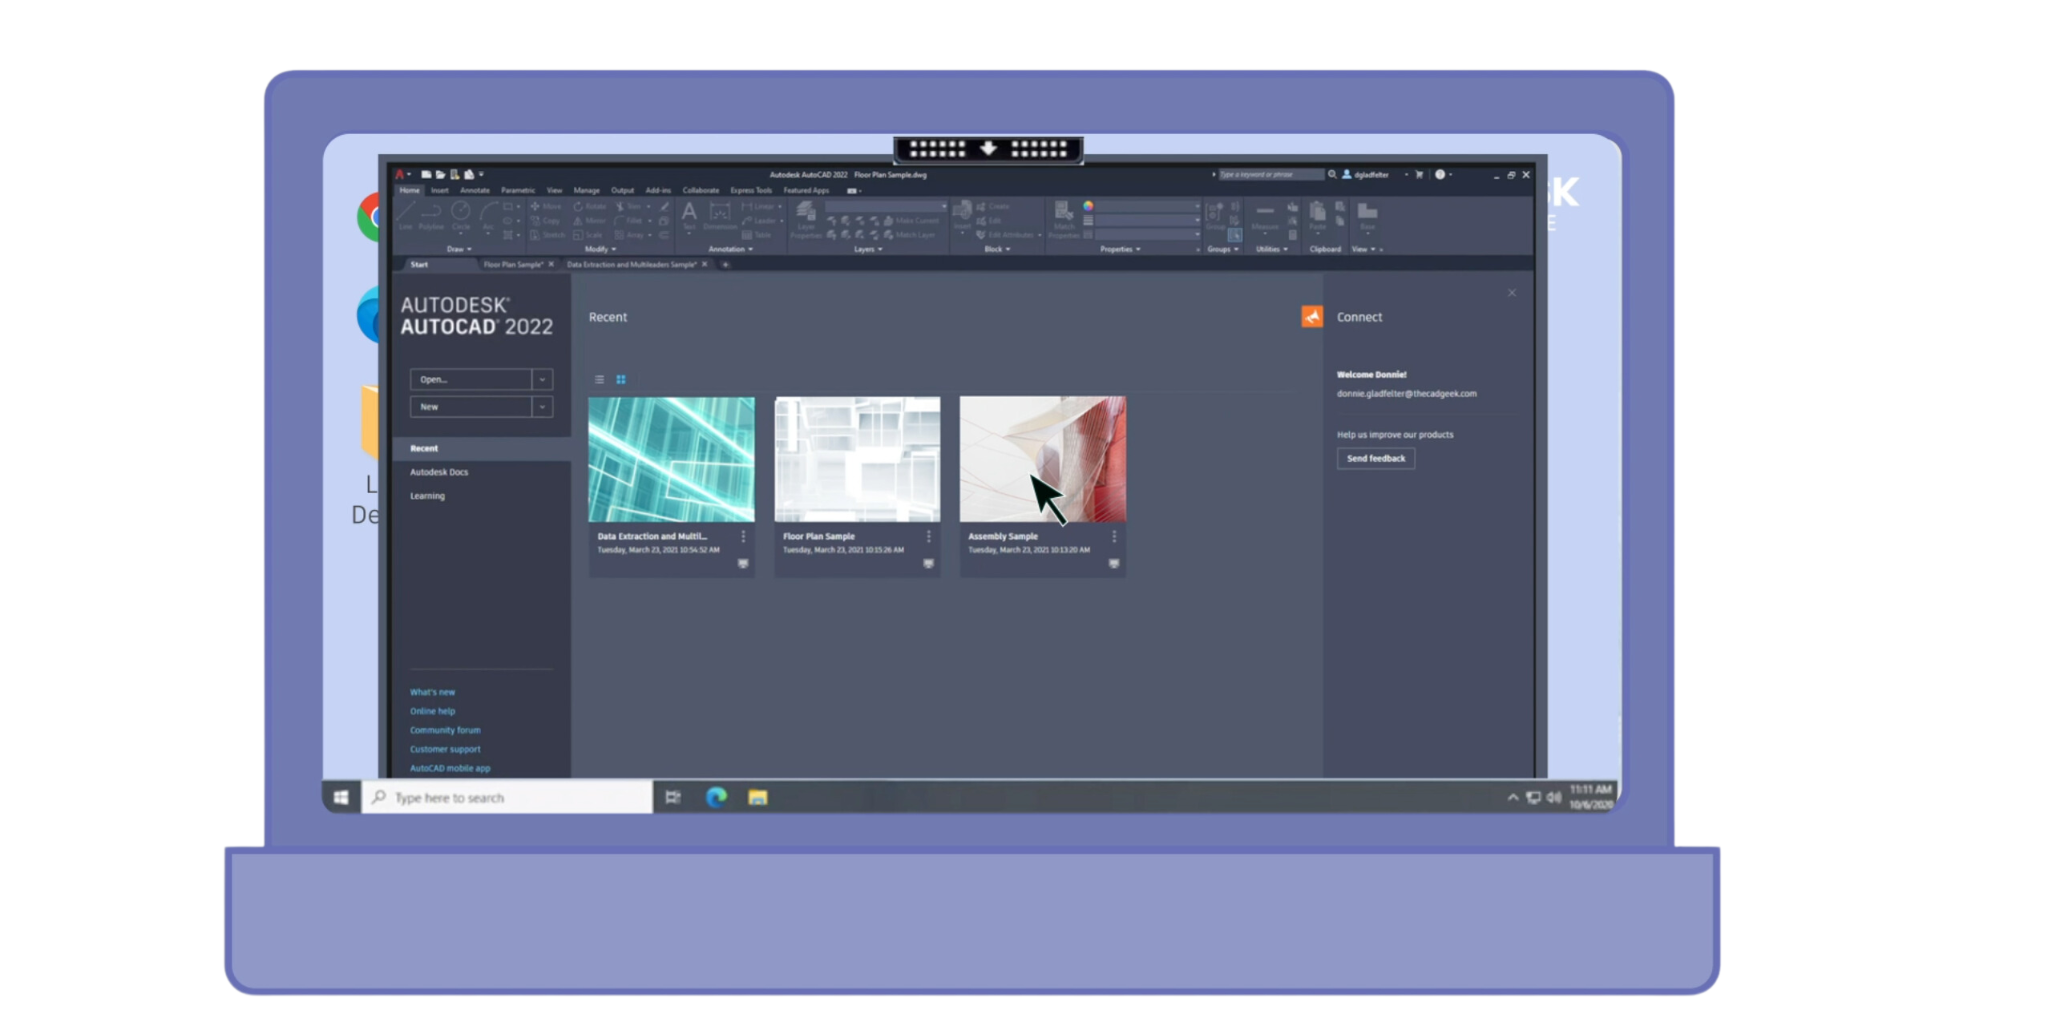Screen dimensions: 2048x1021
Task: Click the Insert block tool
Action: [x=962, y=216]
